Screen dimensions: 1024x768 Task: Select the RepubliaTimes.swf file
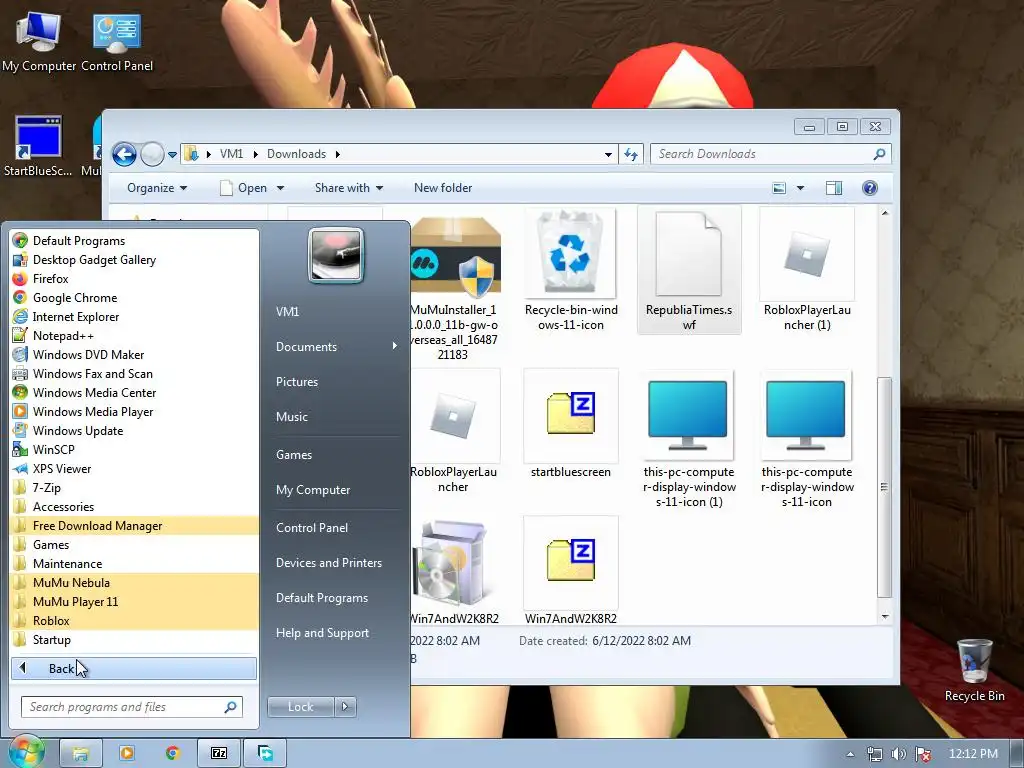tap(689, 270)
